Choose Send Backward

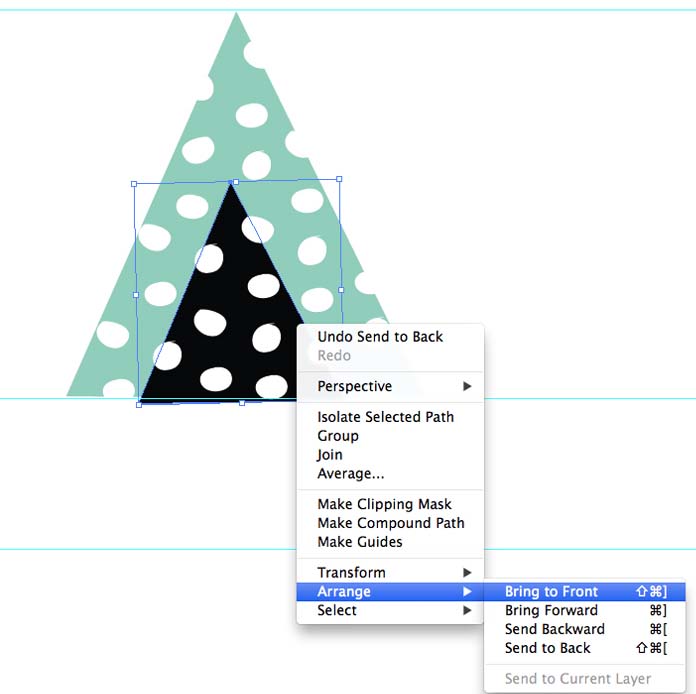tap(585, 629)
